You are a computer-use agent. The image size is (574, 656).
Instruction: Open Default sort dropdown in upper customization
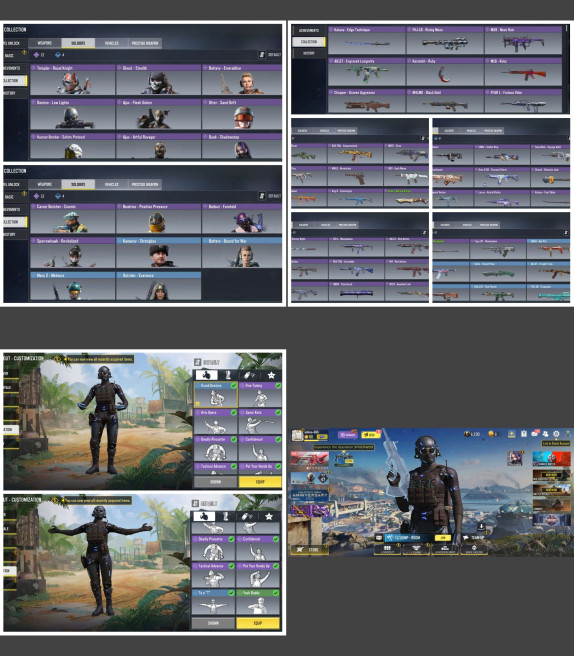click(207, 362)
